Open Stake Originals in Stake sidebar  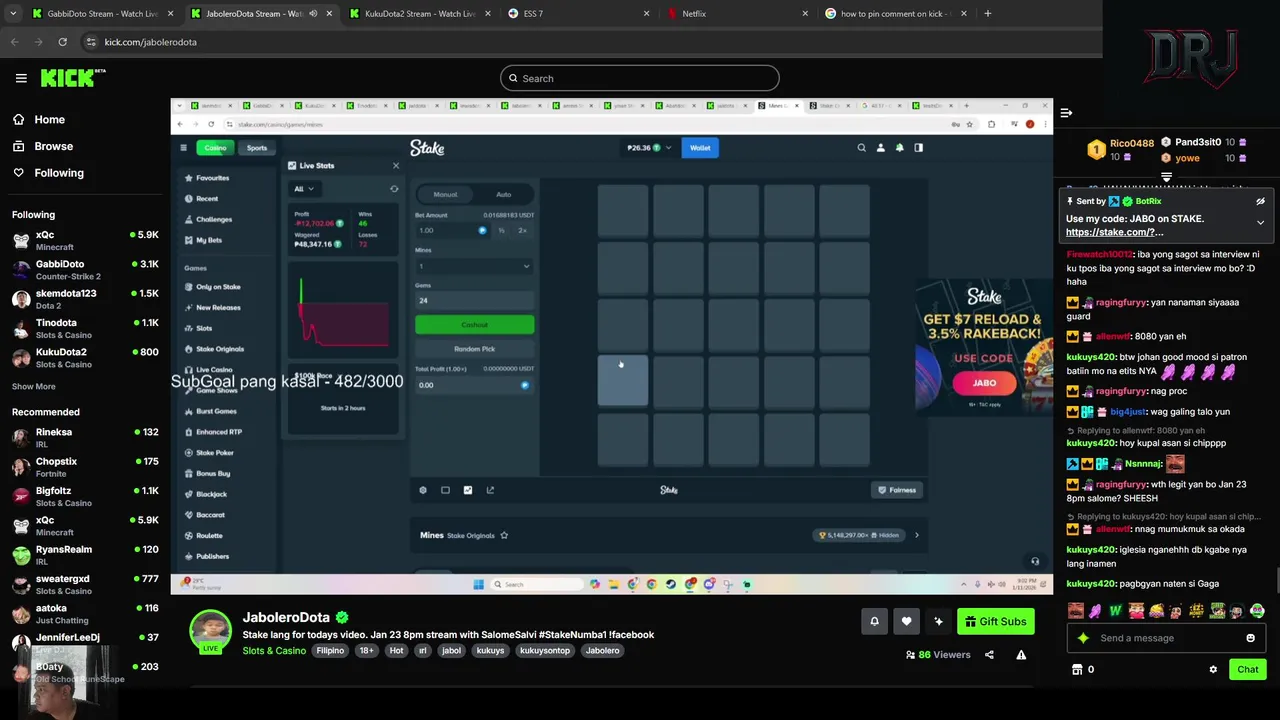pyautogui.click(x=219, y=349)
